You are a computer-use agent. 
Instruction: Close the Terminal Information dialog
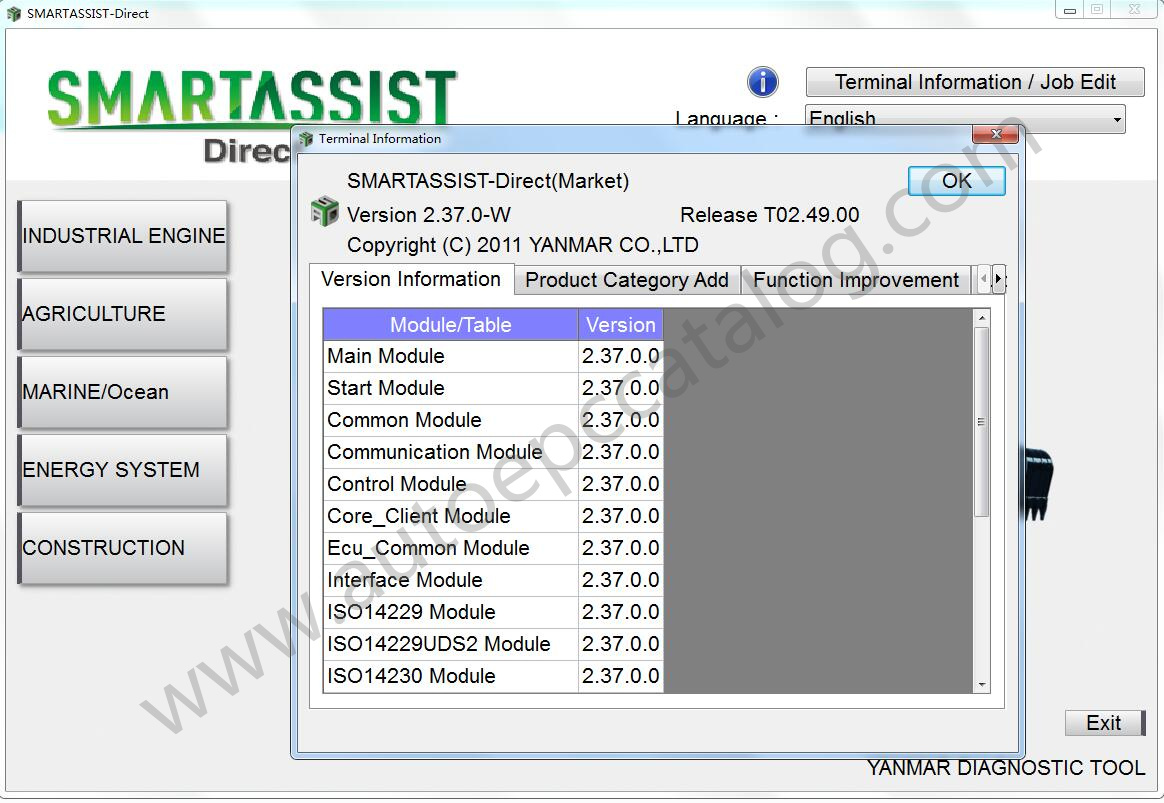(995, 134)
